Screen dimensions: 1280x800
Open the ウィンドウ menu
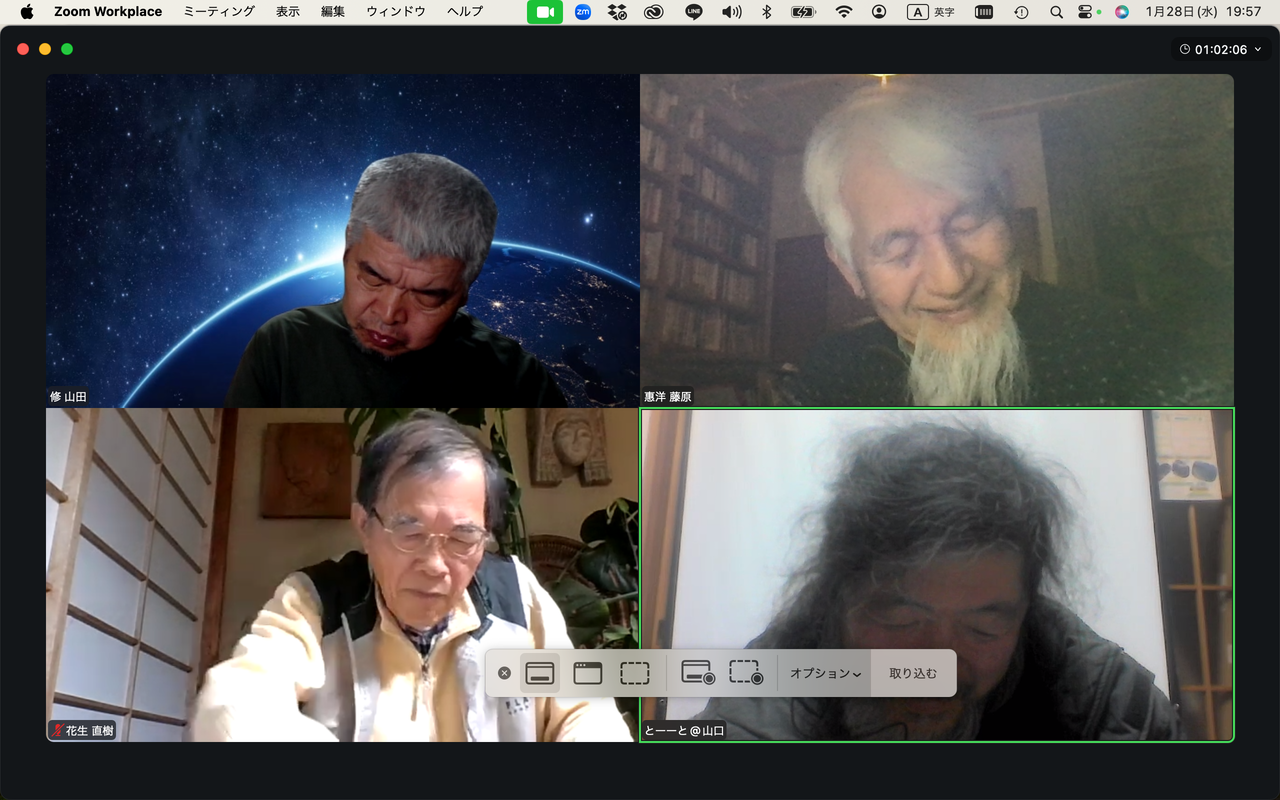coord(396,12)
